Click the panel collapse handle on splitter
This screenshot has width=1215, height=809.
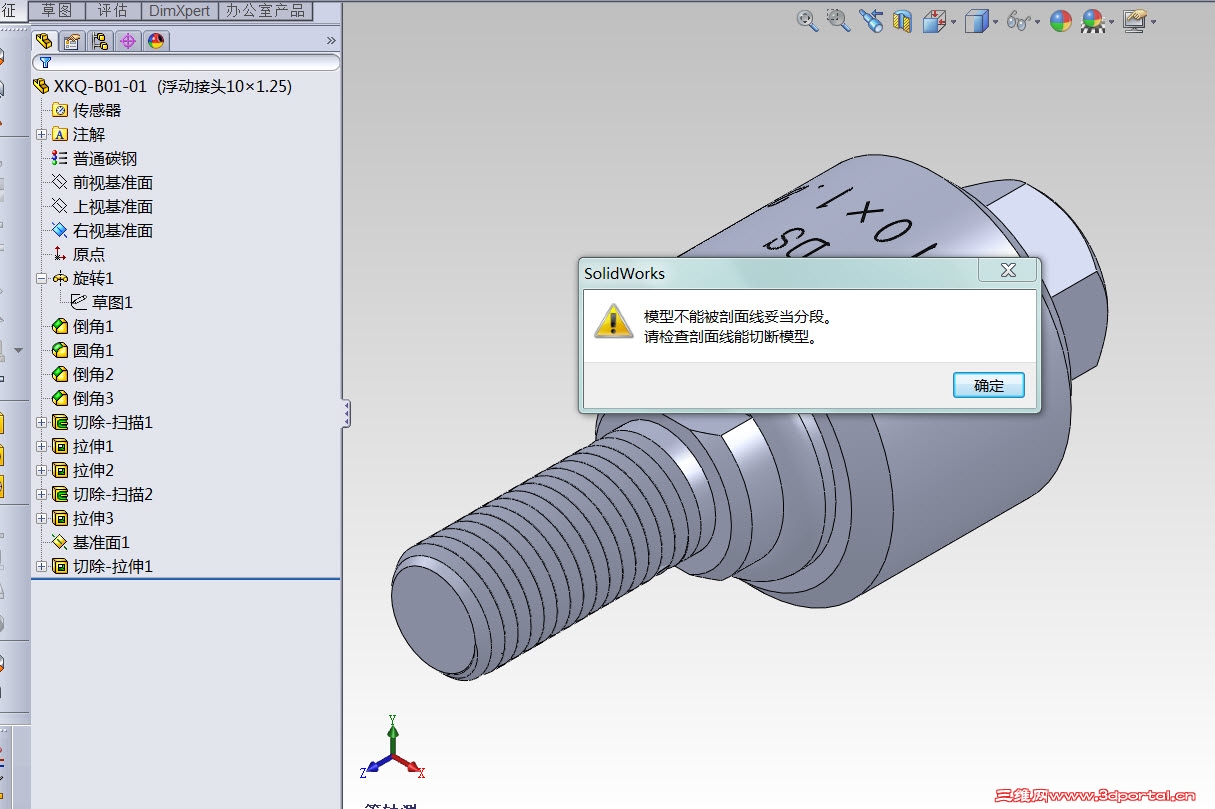(x=346, y=414)
